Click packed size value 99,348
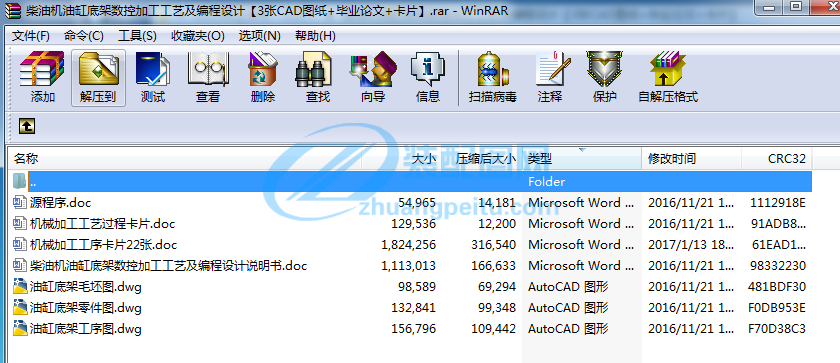This screenshot has width=840, height=363. click(x=497, y=308)
